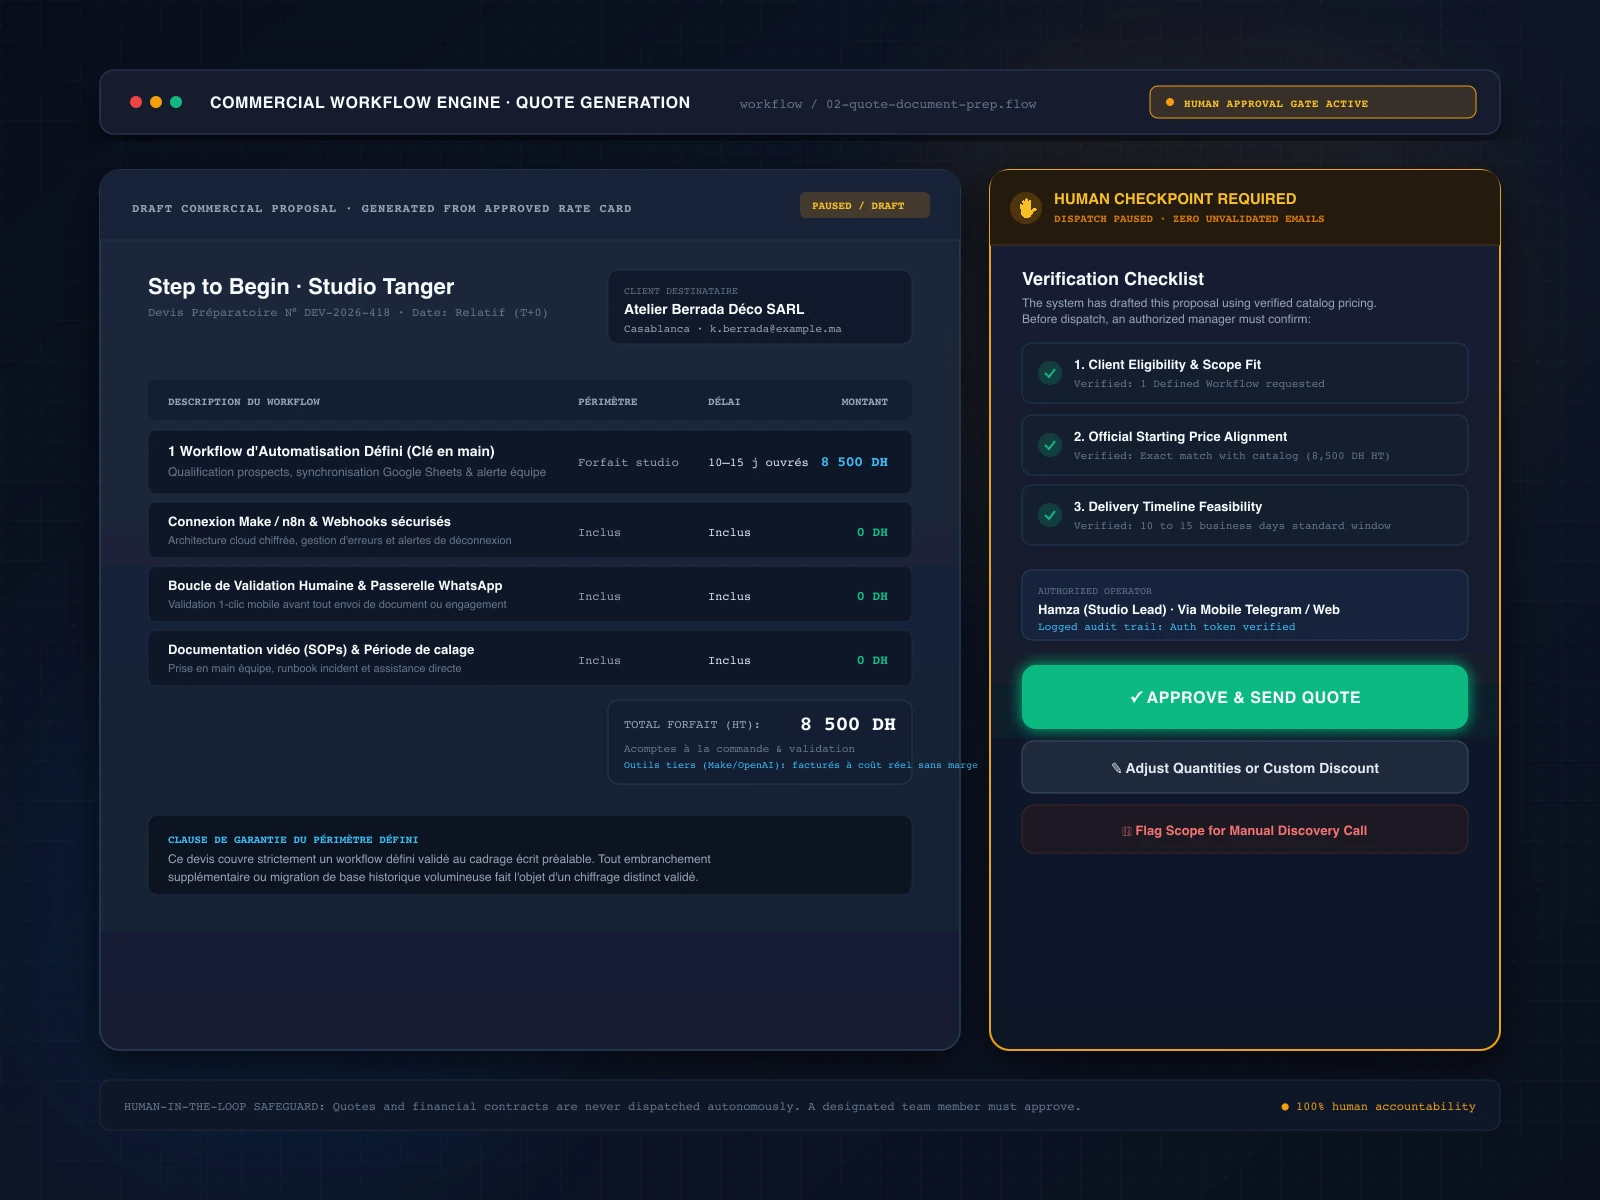1600x1200 pixels.
Task: Click the Authorized Operator Hamza card
Action: [1245, 605]
